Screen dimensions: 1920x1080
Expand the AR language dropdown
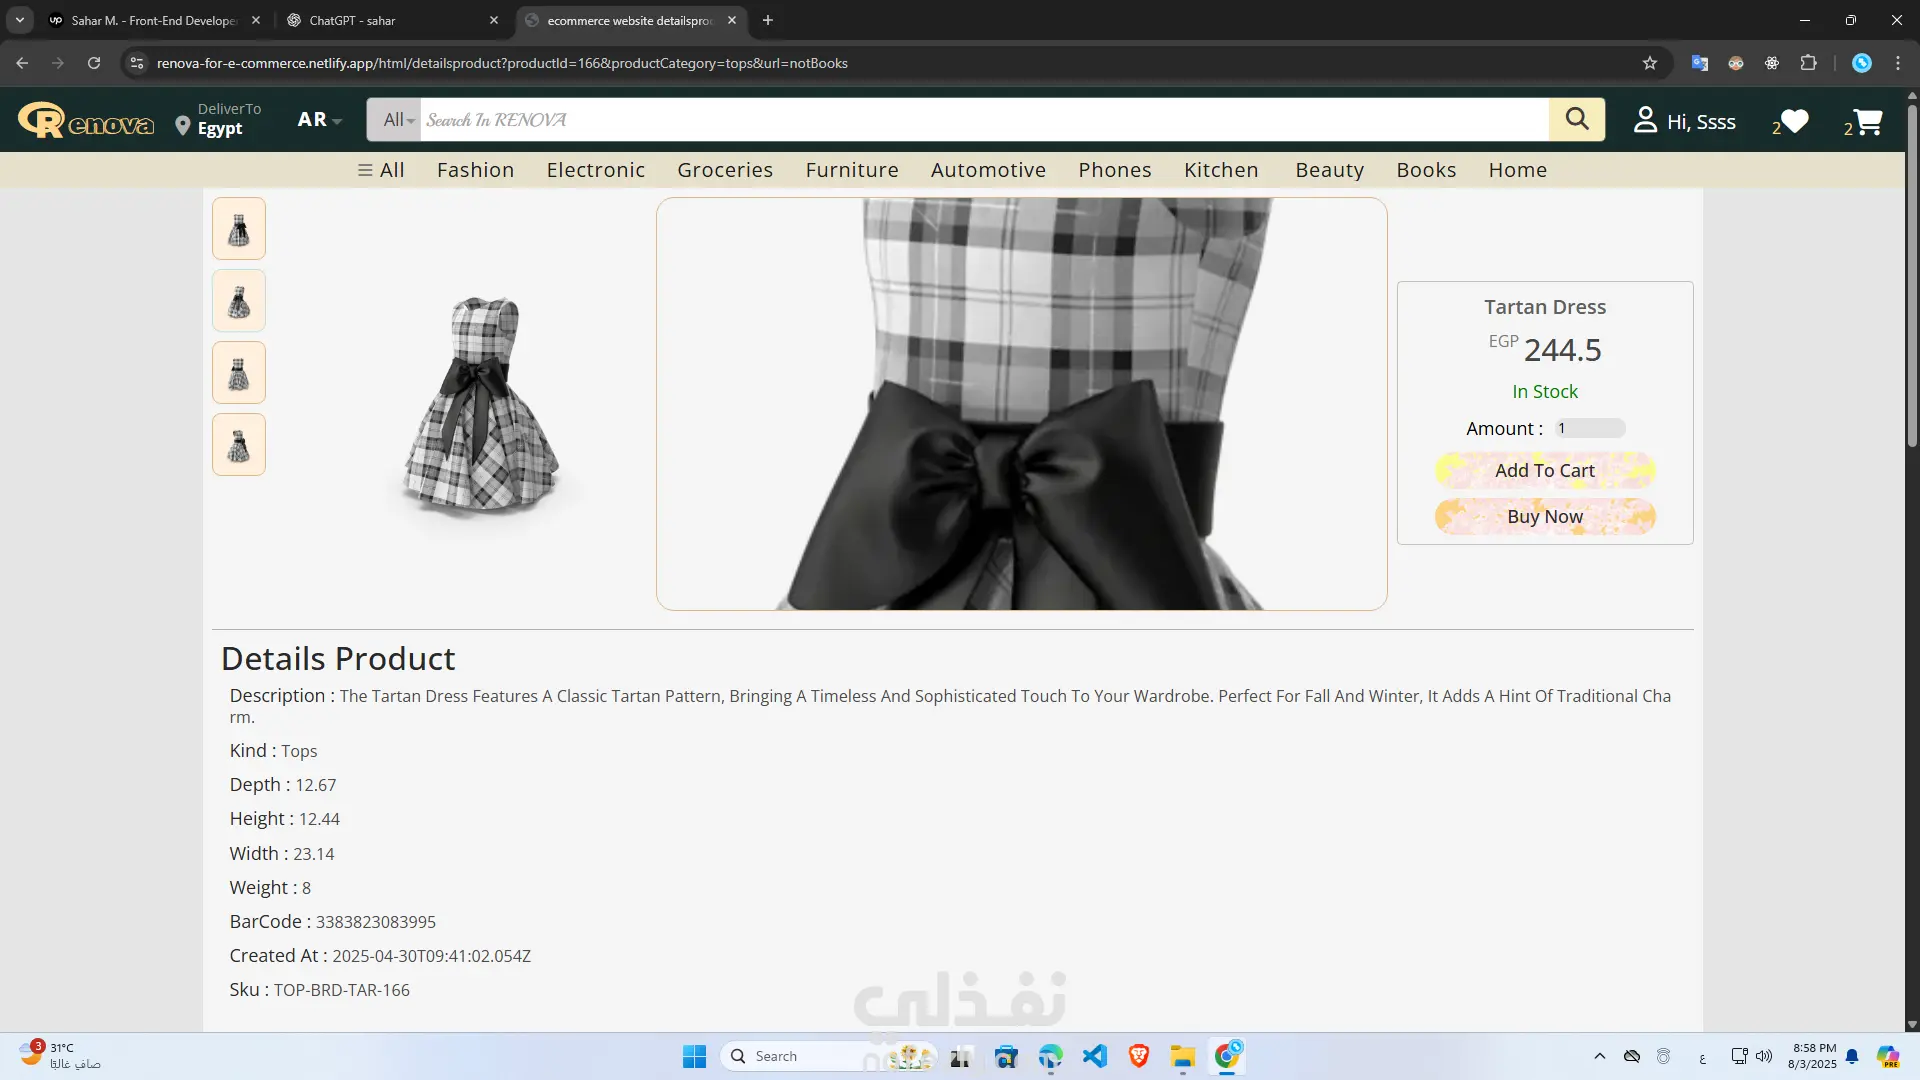(319, 120)
